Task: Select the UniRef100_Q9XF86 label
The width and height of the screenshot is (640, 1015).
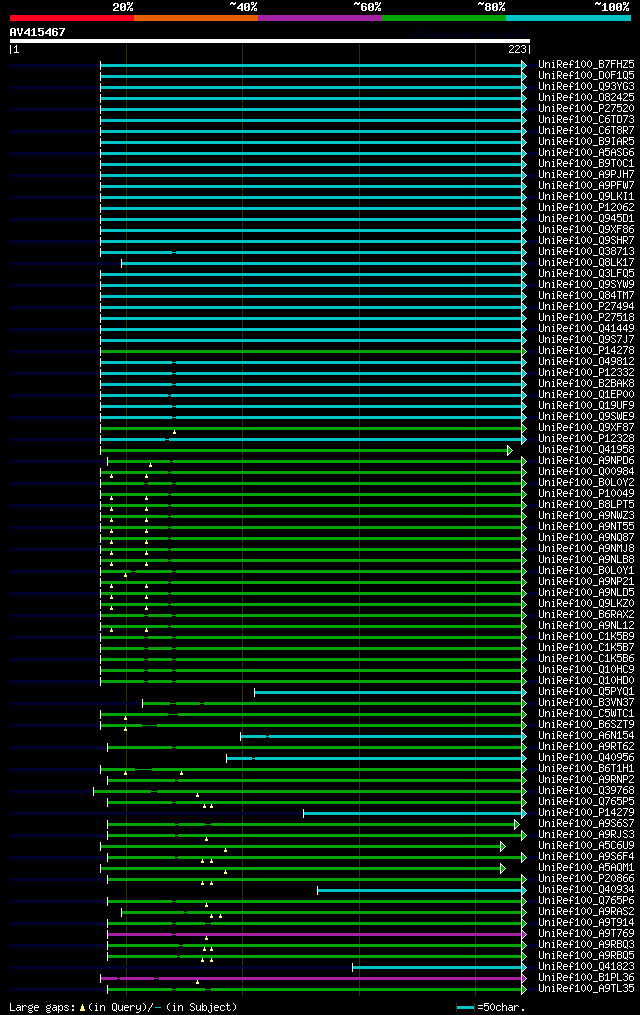Action: coord(586,230)
